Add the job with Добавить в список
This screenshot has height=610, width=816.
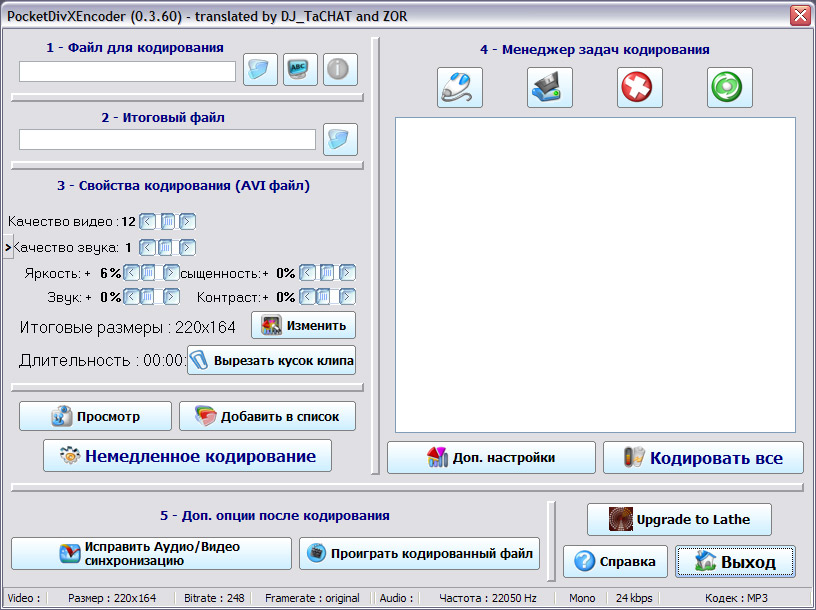[267, 416]
